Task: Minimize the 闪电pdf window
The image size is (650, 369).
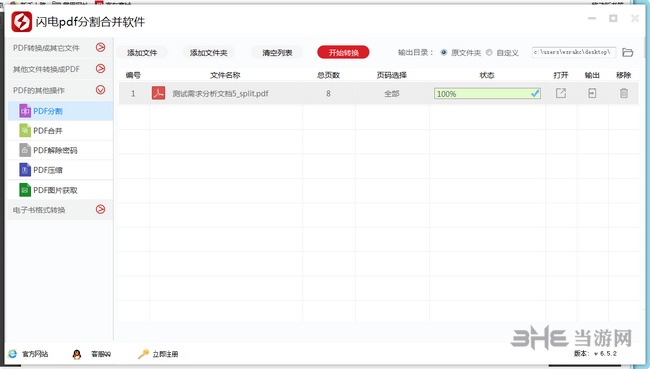Action: [x=592, y=18]
